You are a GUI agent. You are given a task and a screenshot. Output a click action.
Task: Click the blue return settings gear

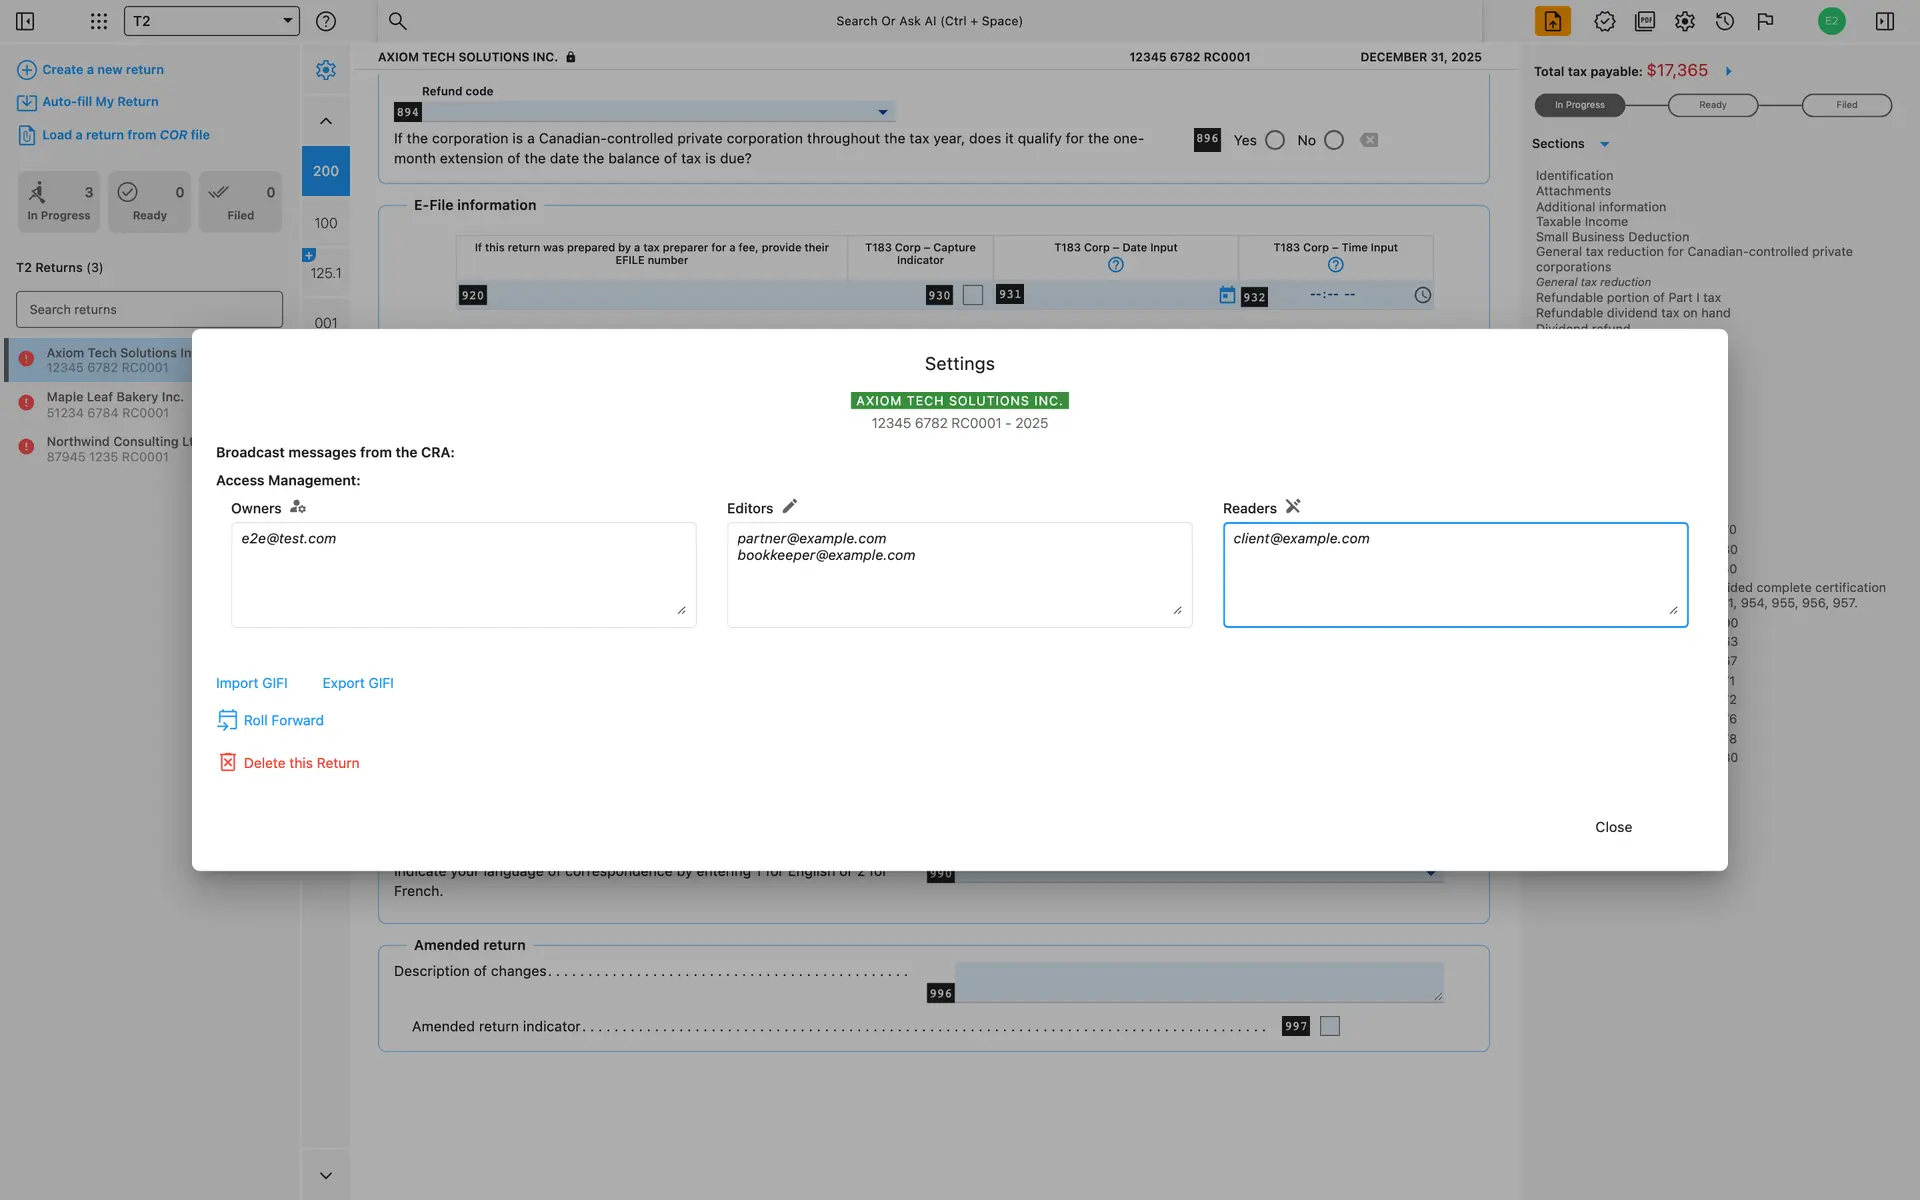pos(326,70)
